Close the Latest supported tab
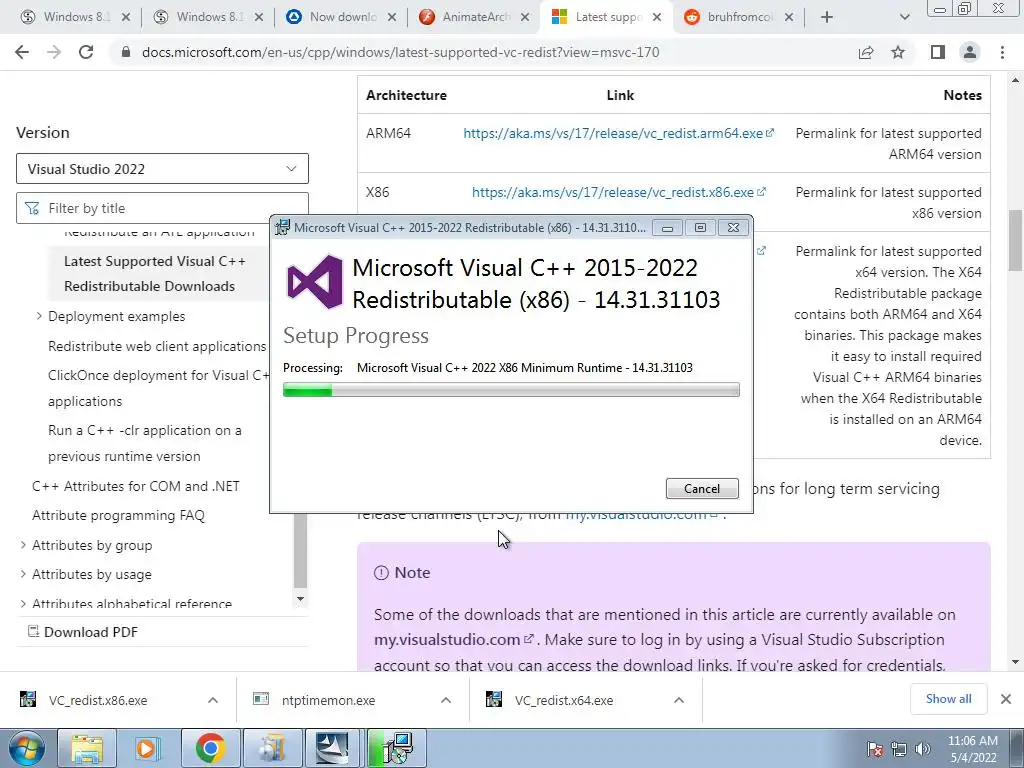Image resolution: width=1024 pixels, height=768 pixels. (x=657, y=17)
